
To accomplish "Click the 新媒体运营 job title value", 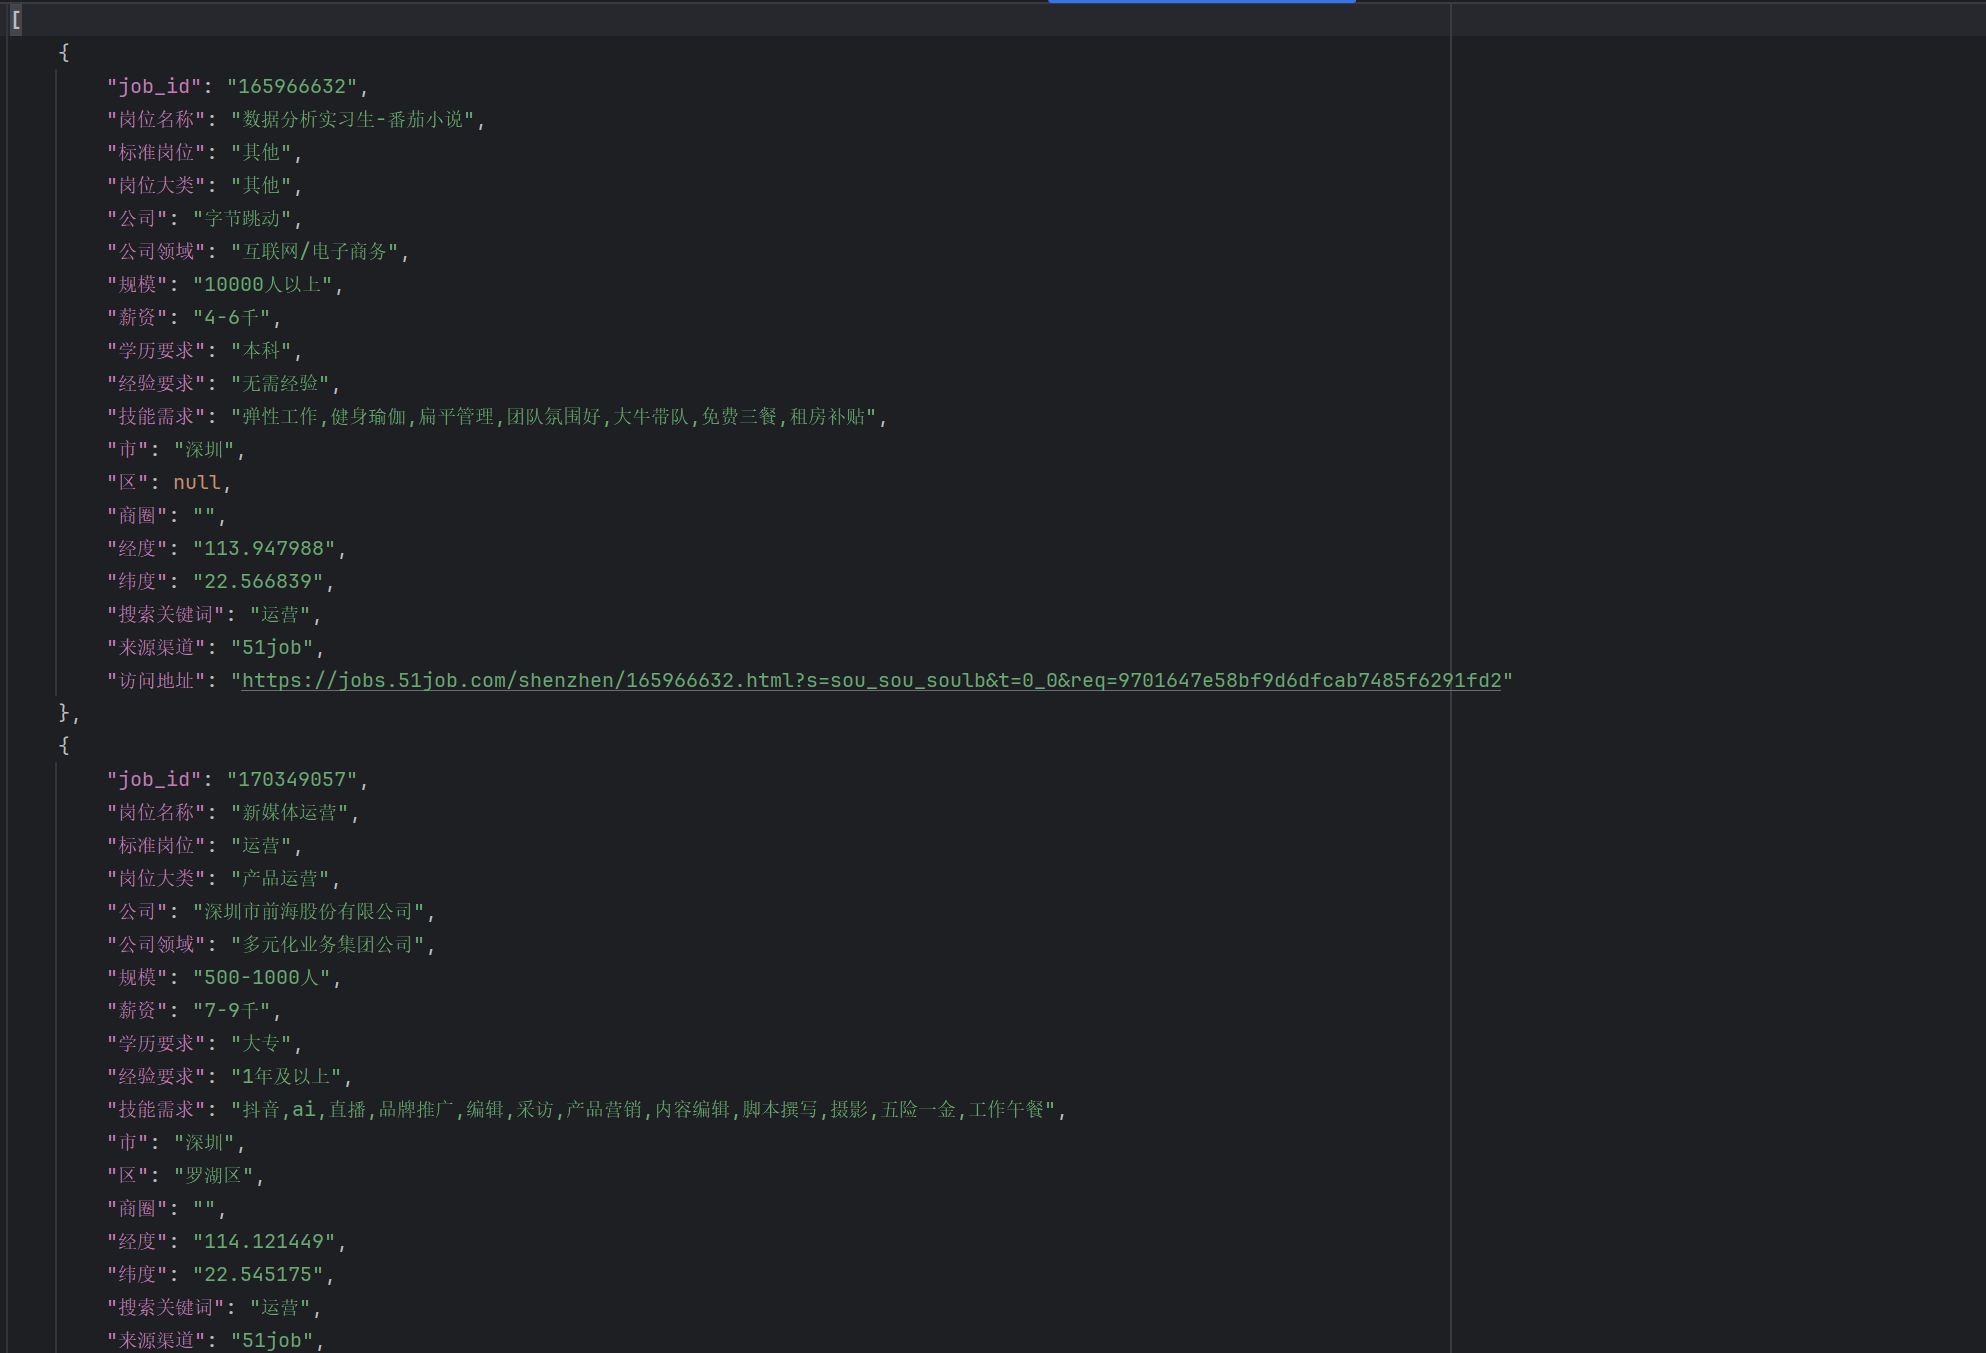I will click(x=290, y=812).
